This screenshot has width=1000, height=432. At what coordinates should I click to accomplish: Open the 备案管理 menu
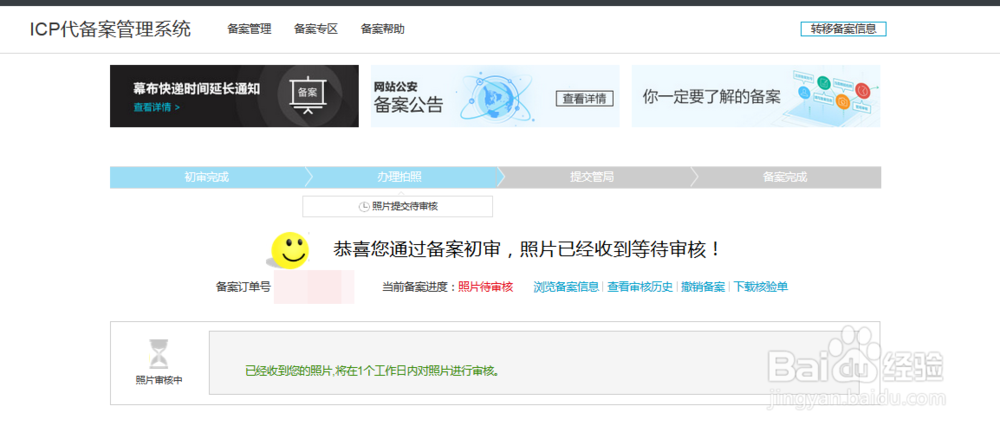click(x=249, y=29)
